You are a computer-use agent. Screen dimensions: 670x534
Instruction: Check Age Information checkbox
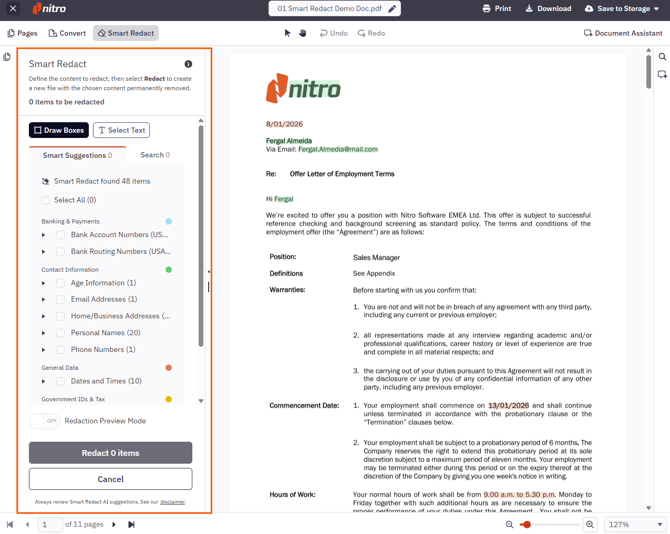click(61, 283)
